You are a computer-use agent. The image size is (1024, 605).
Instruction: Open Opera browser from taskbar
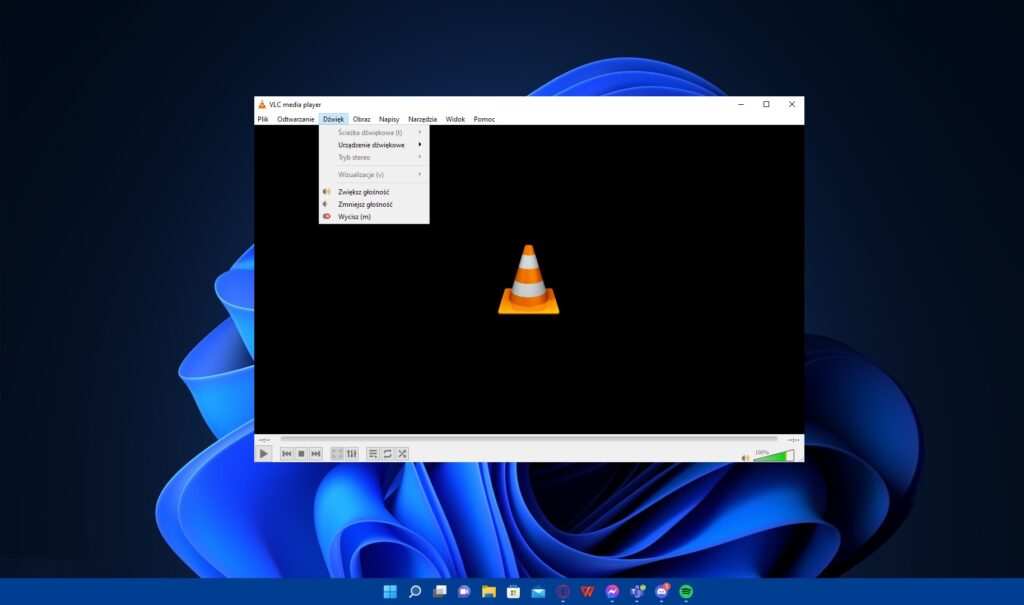563,592
